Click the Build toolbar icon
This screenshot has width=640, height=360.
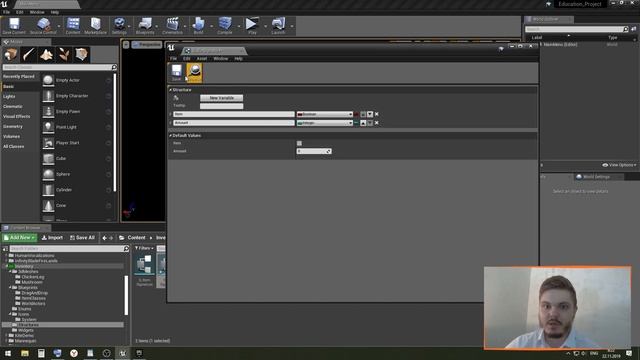tap(198, 26)
